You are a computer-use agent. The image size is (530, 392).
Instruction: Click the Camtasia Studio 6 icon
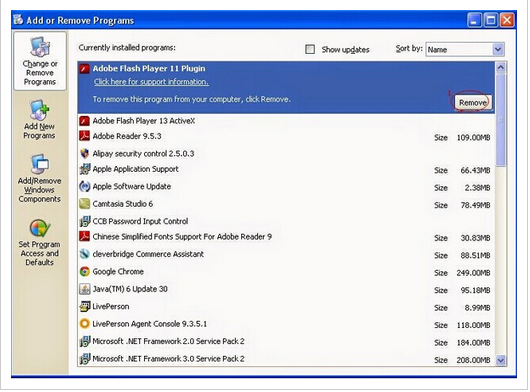pyautogui.click(x=85, y=204)
